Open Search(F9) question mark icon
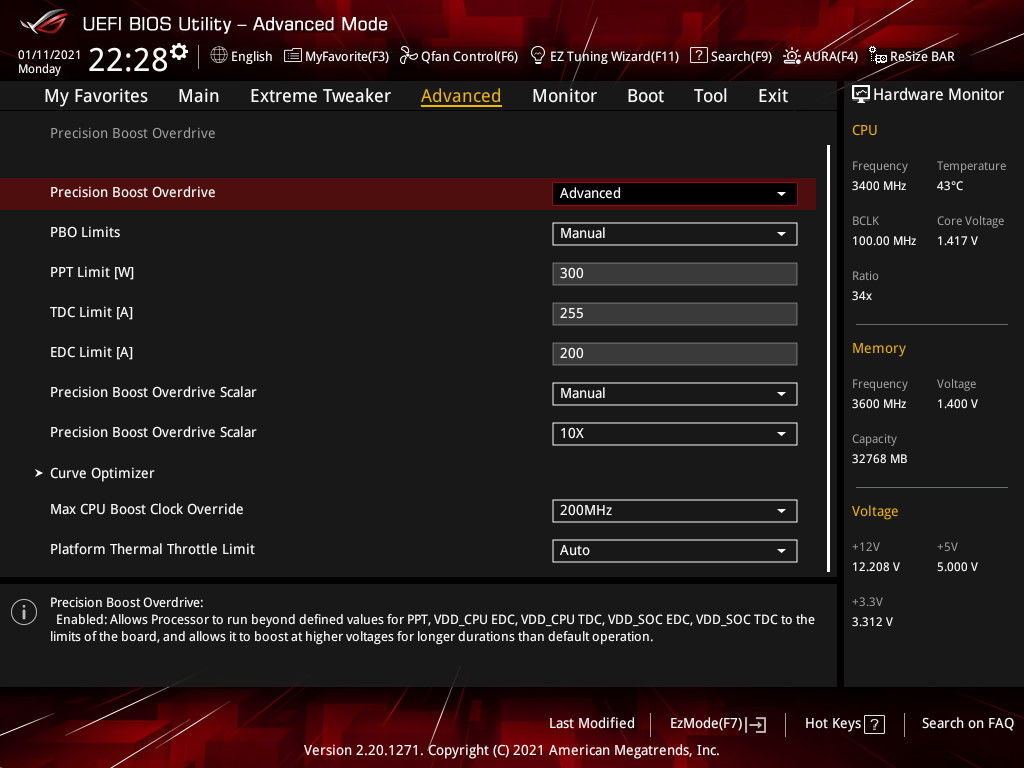This screenshot has width=1024, height=768. click(699, 56)
